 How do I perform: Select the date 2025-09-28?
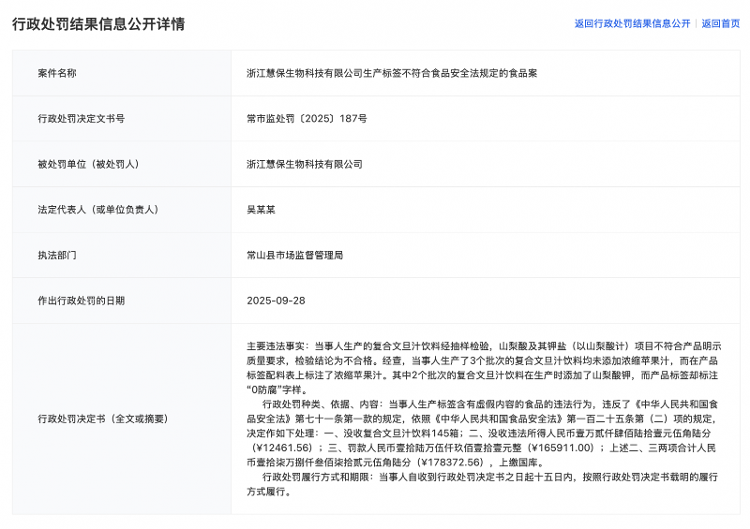(x=276, y=300)
